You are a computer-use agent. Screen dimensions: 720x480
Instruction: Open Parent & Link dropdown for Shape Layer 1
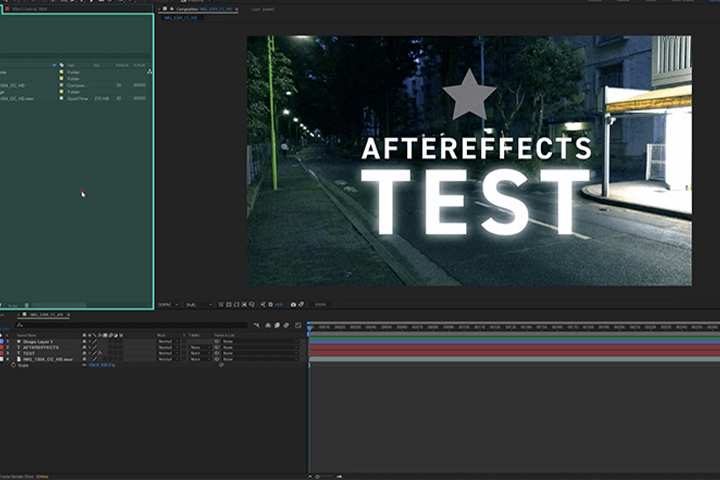(260, 342)
